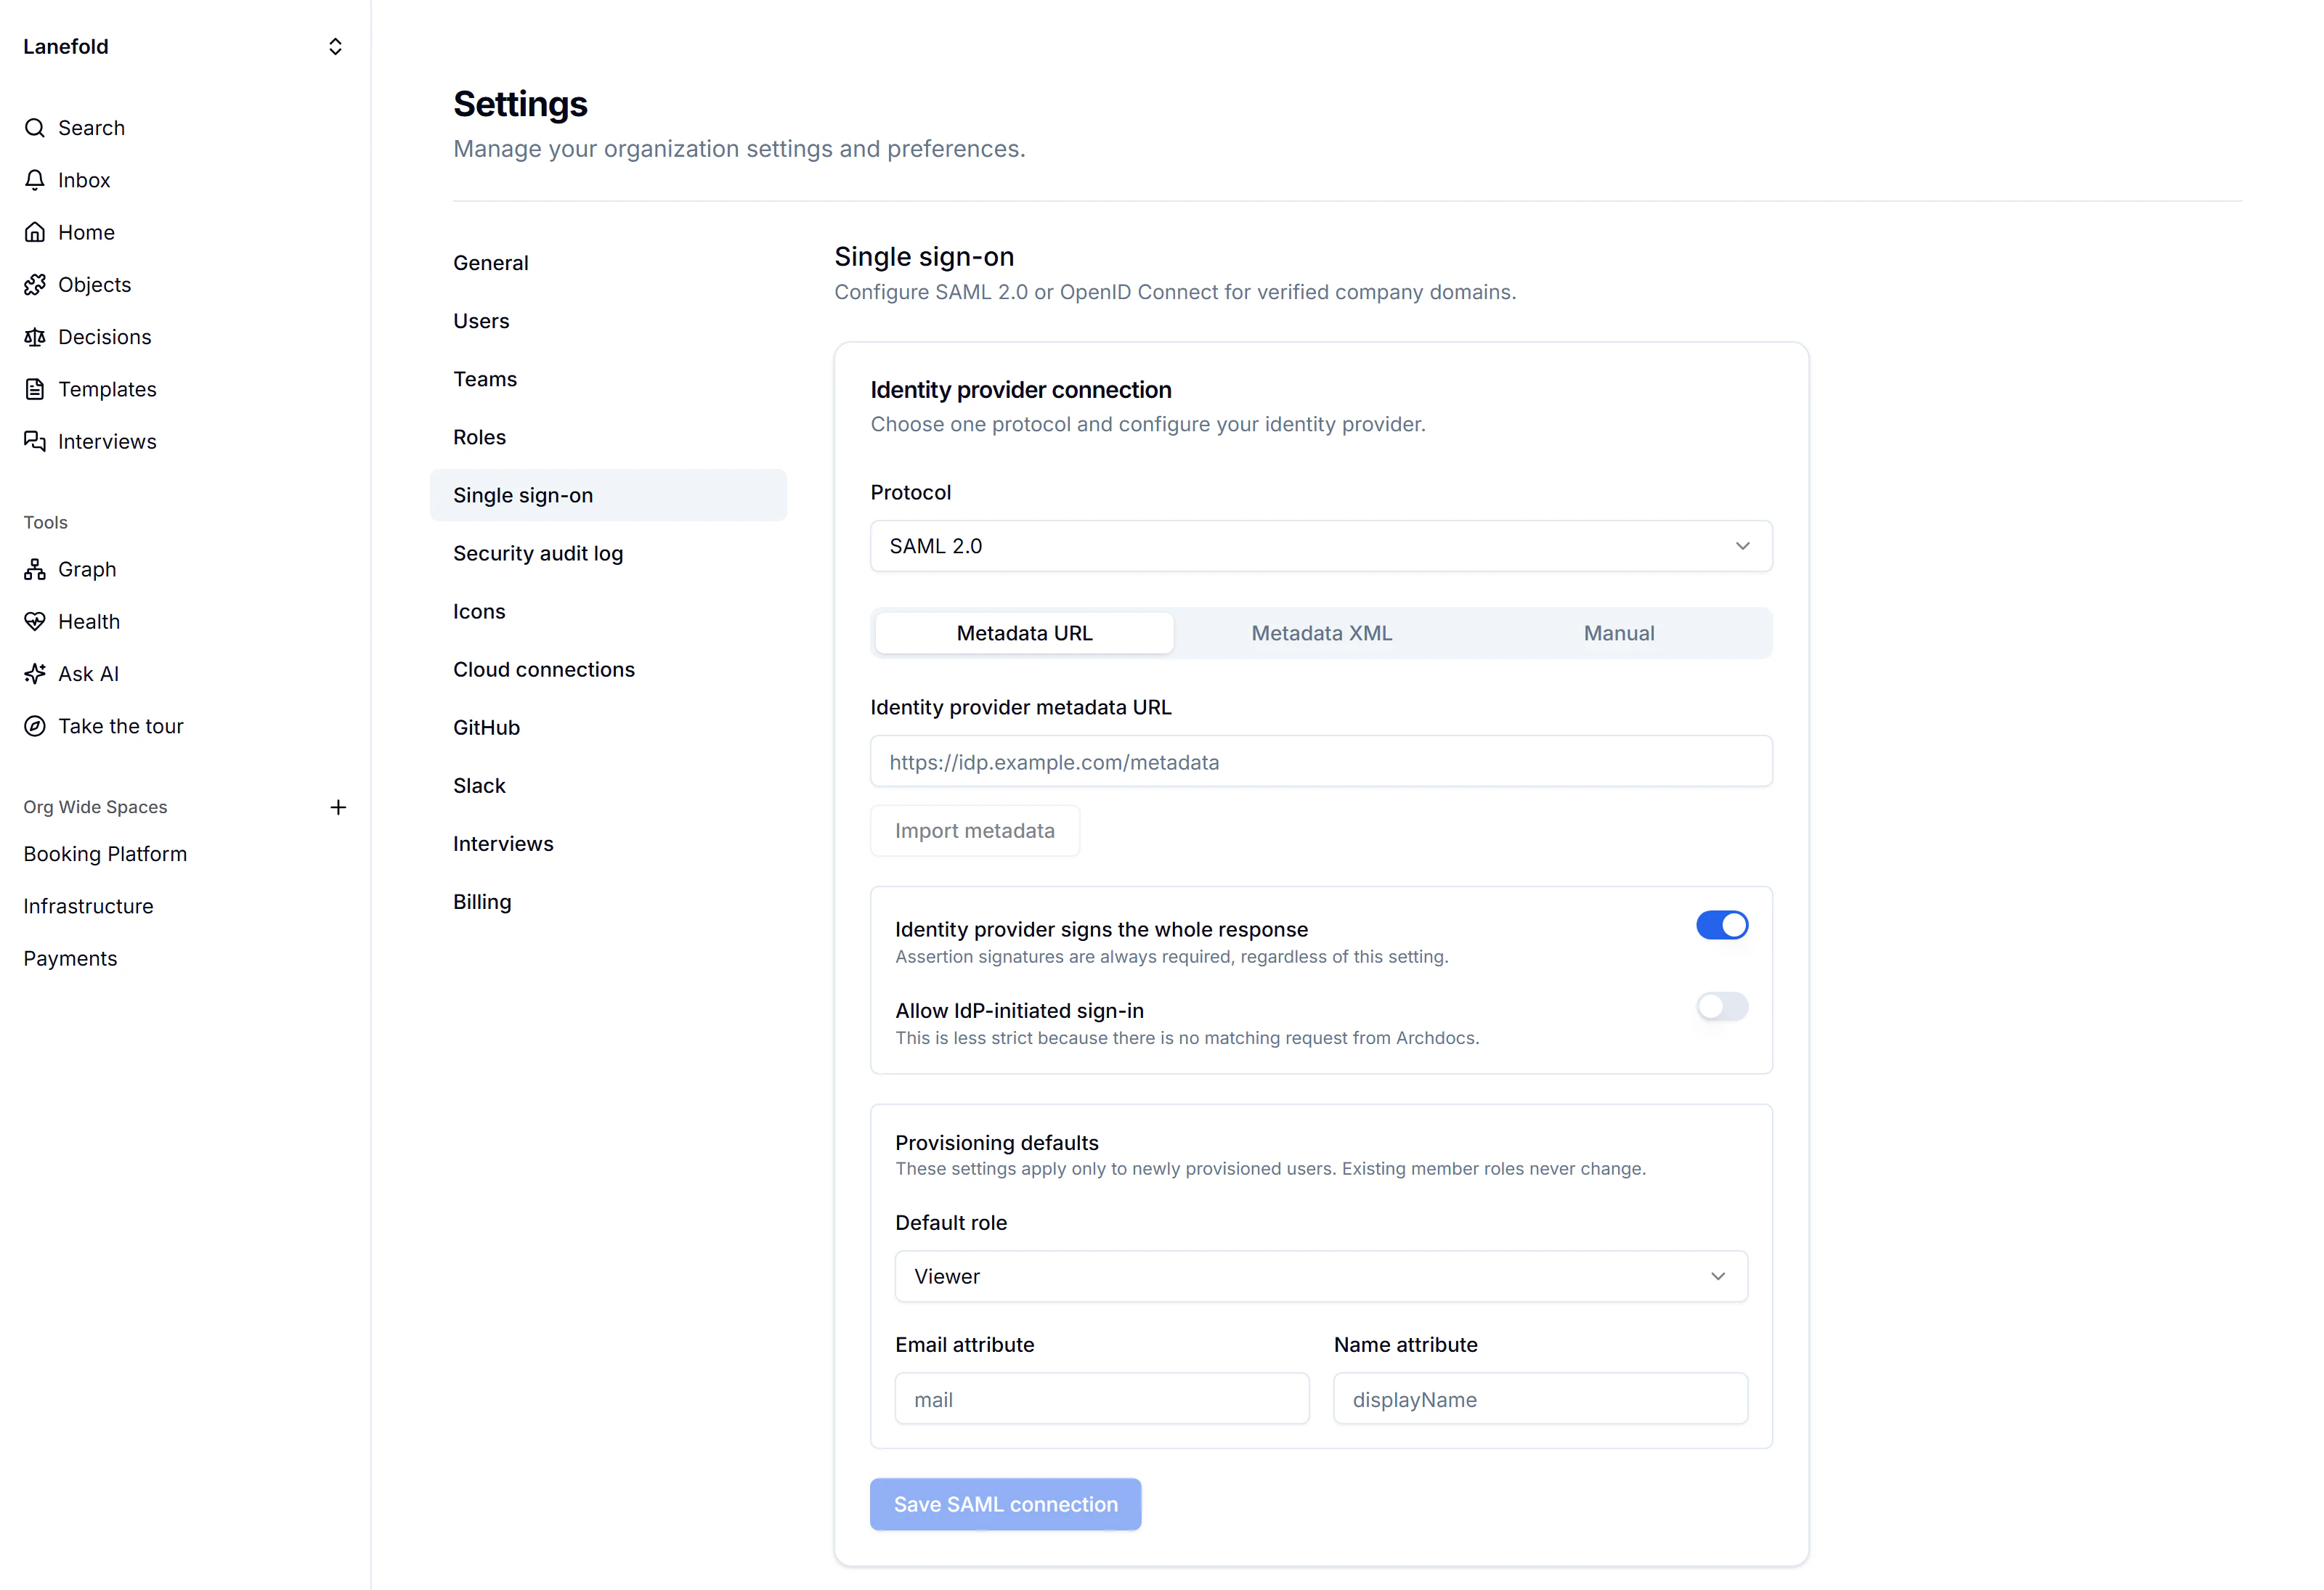This screenshot has height=1590, width=2324.
Task: Open Teams settings section
Action: (x=608, y=379)
